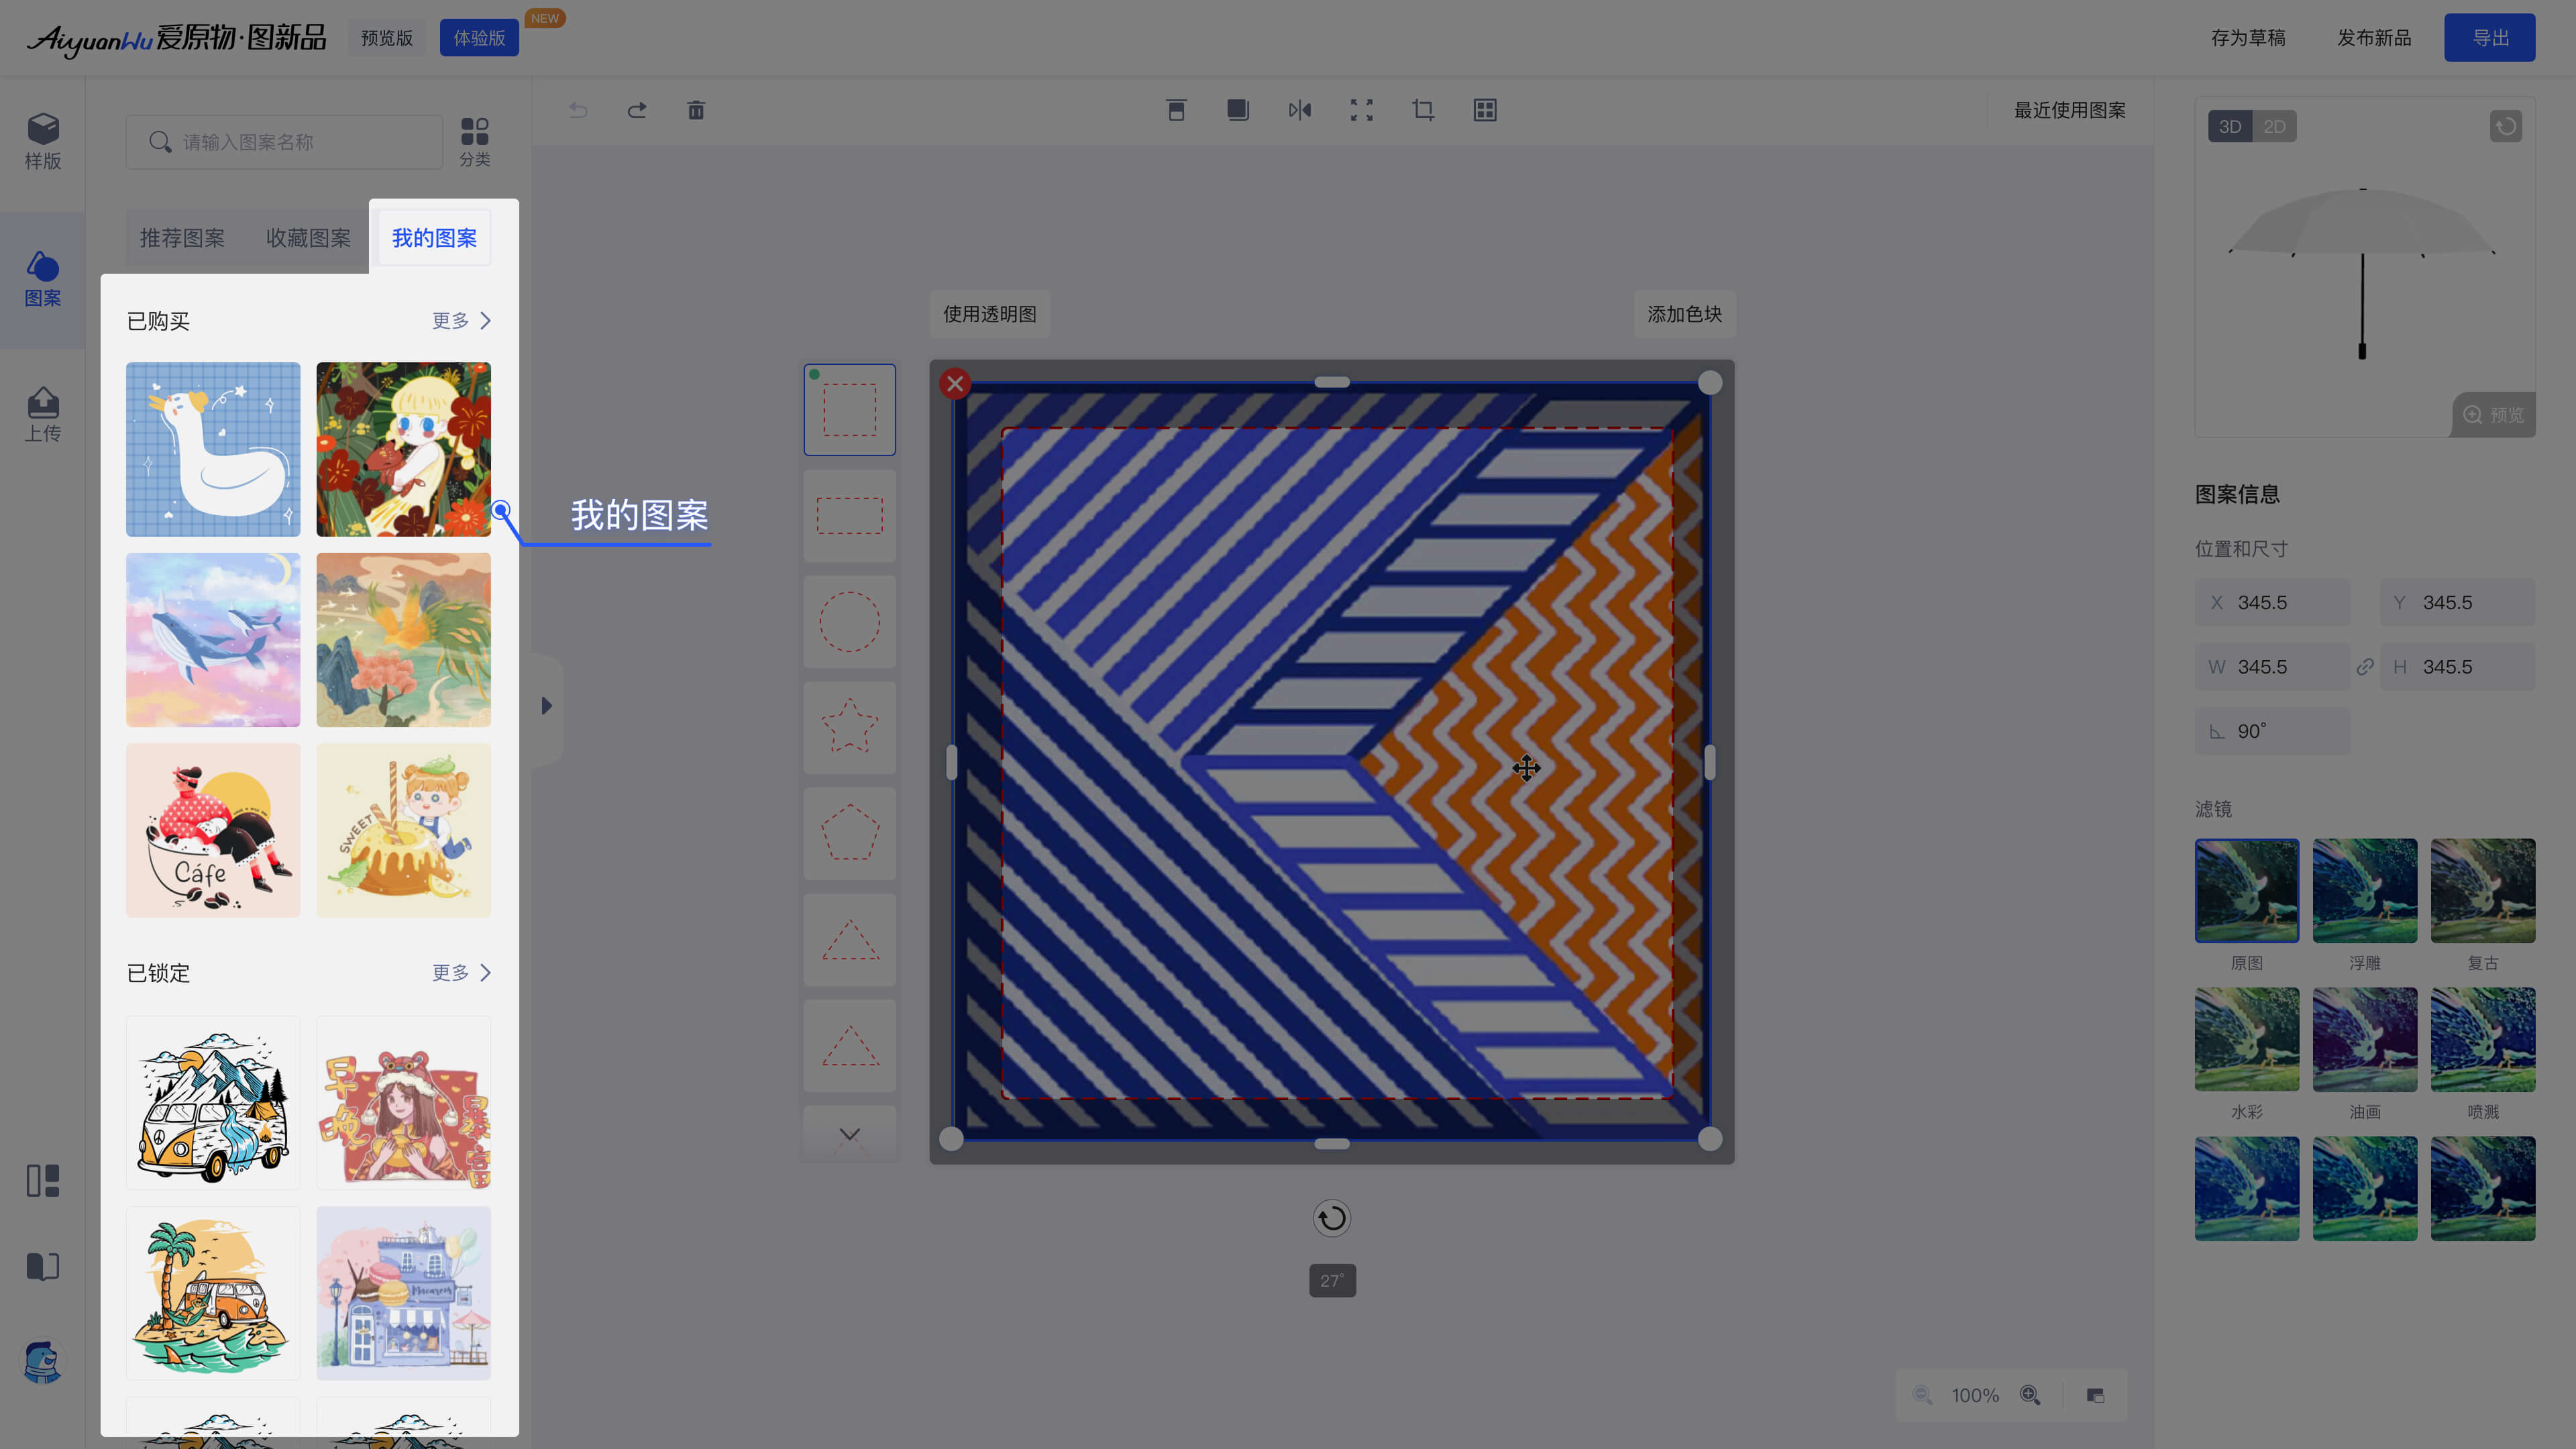Click the 添加色块 button
This screenshot has width=2576, height=1449.
(1684, 314)
